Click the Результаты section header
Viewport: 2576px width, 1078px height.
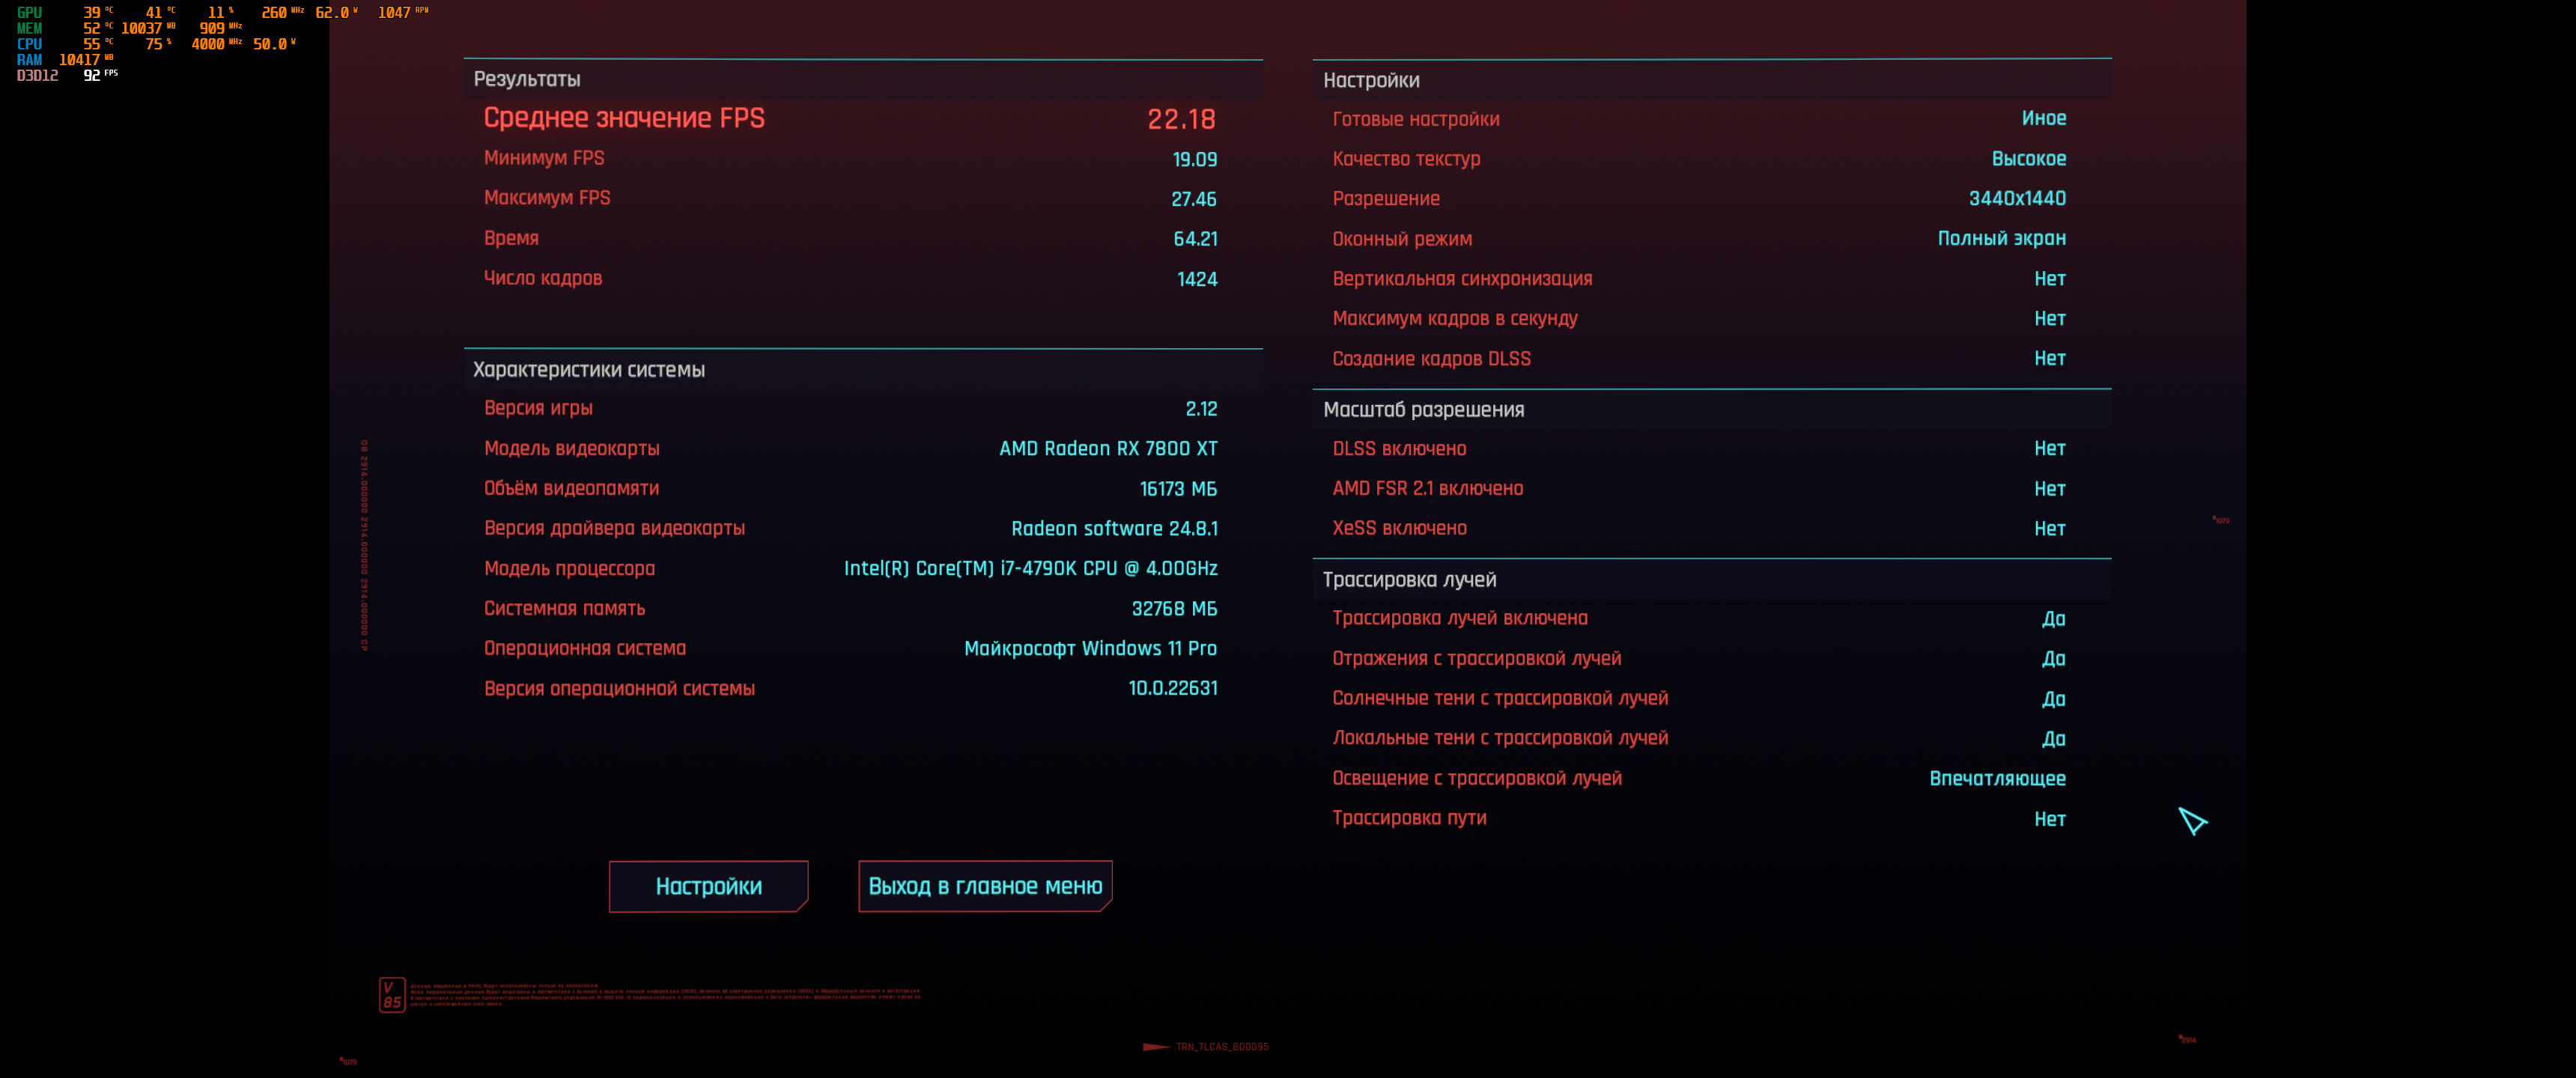527,79
